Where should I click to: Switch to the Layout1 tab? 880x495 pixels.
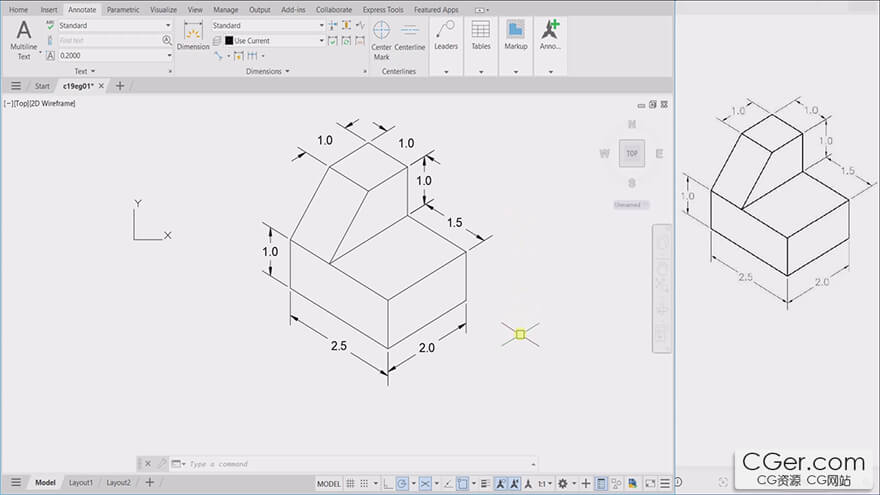(81, 482)
